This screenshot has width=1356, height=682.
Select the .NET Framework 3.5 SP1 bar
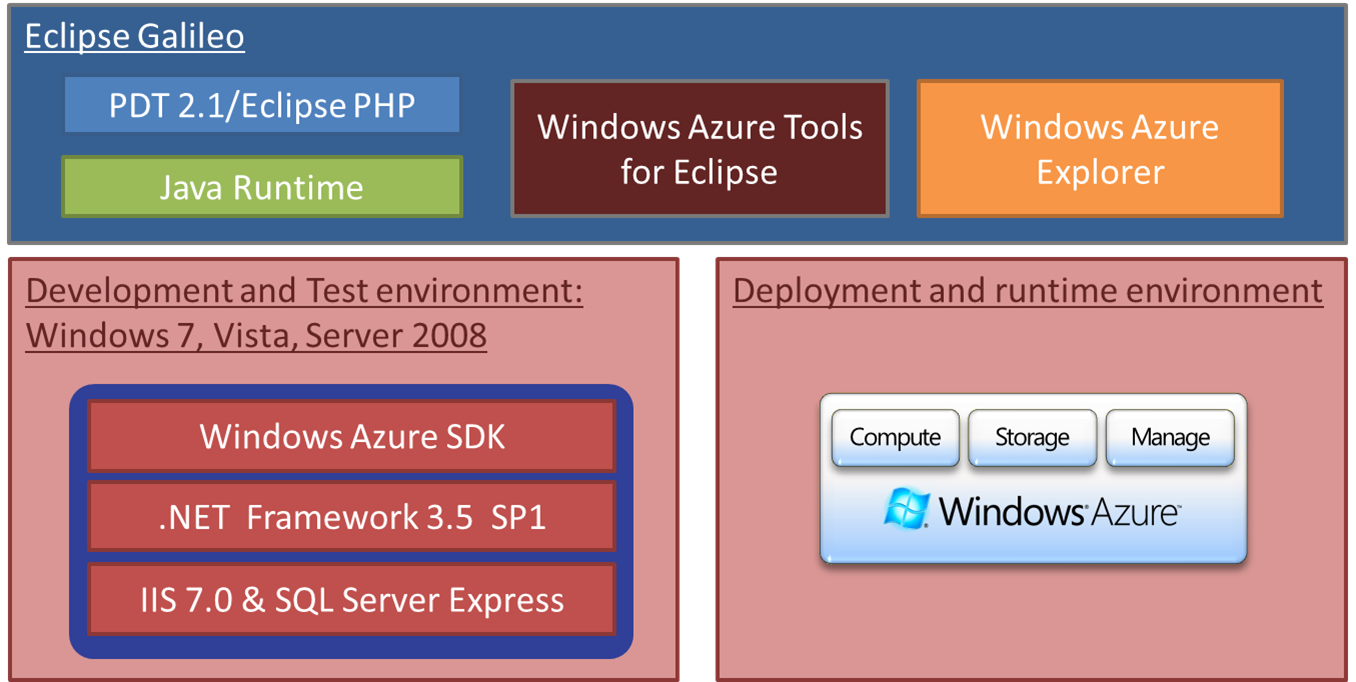(352, 517)
